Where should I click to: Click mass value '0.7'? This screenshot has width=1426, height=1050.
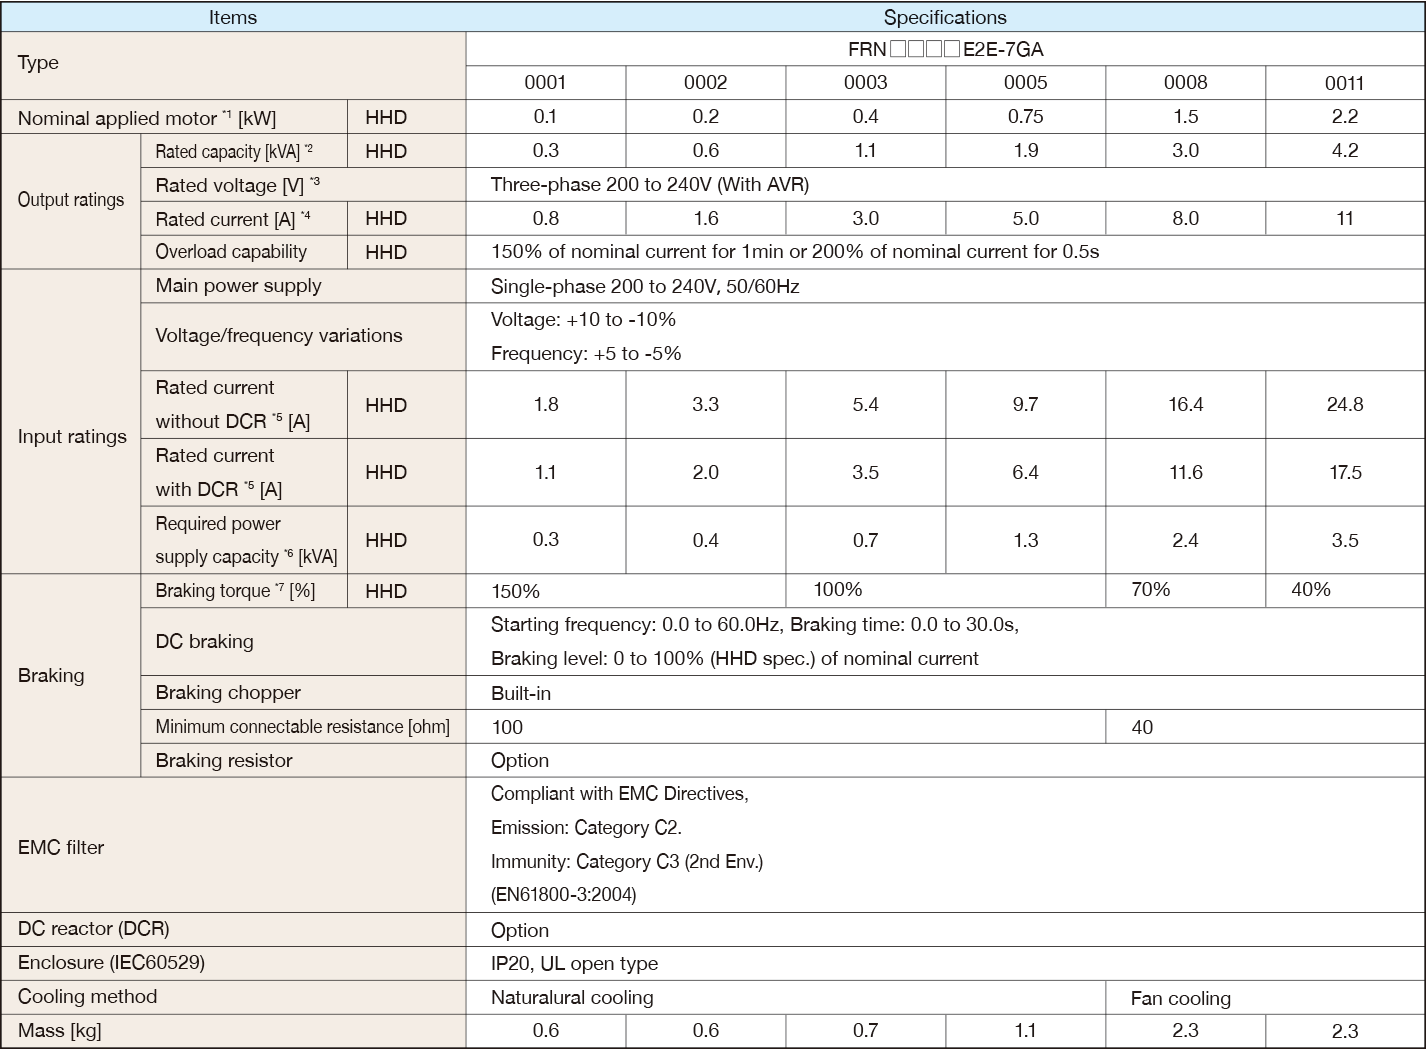[x=865, y=1030]
